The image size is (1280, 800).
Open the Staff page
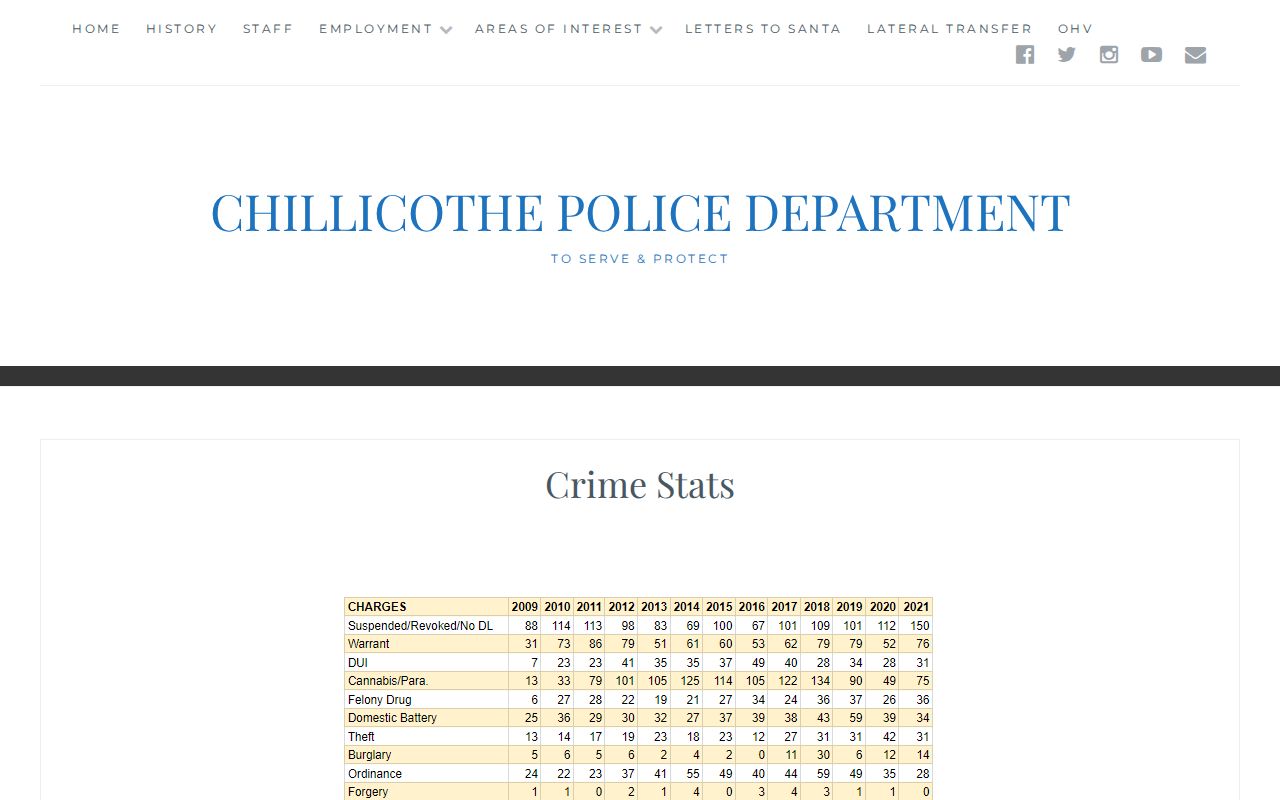268,29
